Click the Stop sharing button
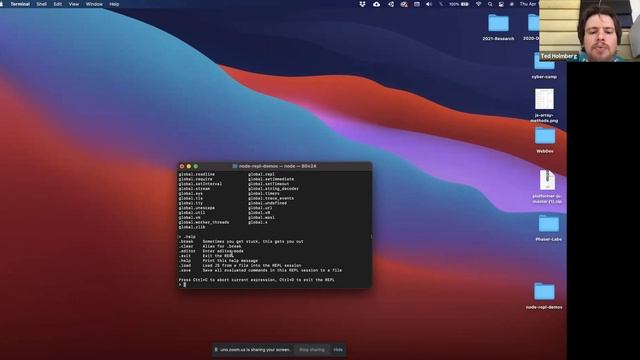640x360 pixels. point(312,350)
